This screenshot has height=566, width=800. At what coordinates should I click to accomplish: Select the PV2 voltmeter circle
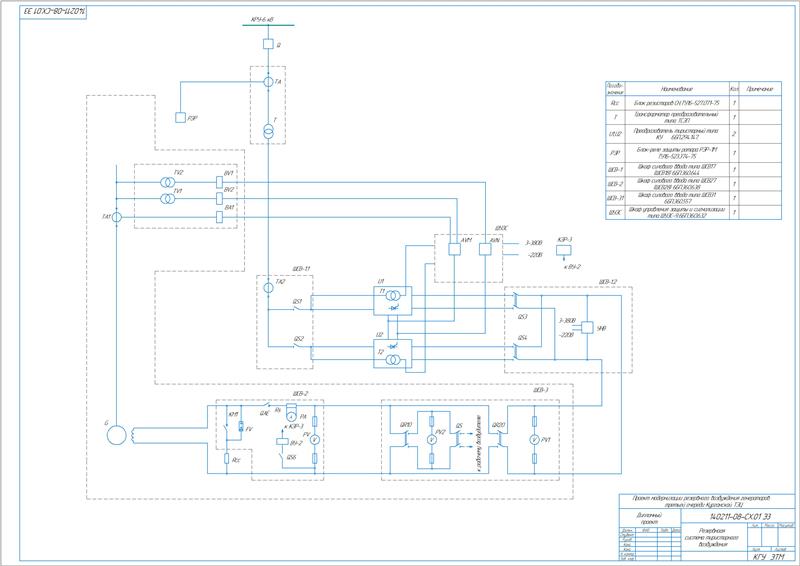pyautogui.click(x=431, y=439)
